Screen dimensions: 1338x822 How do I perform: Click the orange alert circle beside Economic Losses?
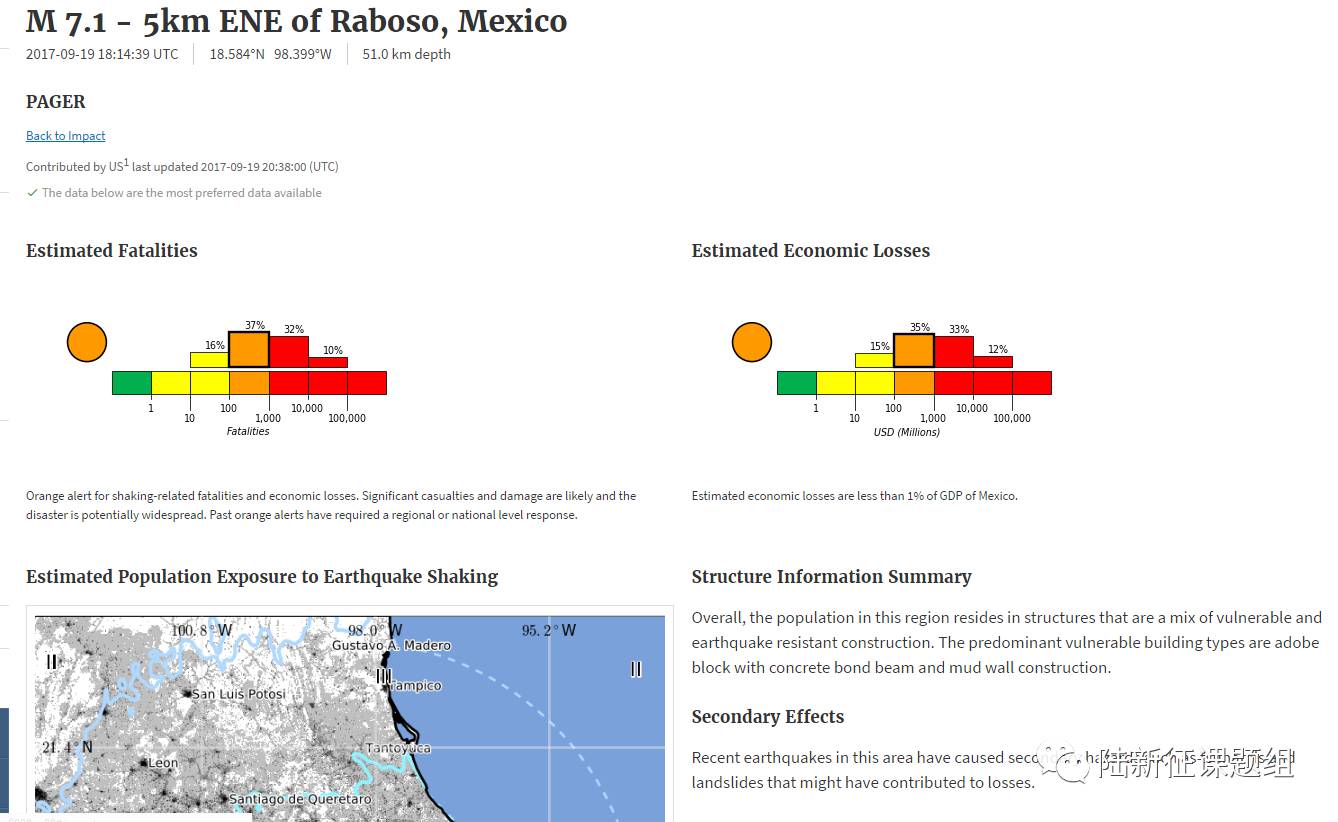(752, 342)
